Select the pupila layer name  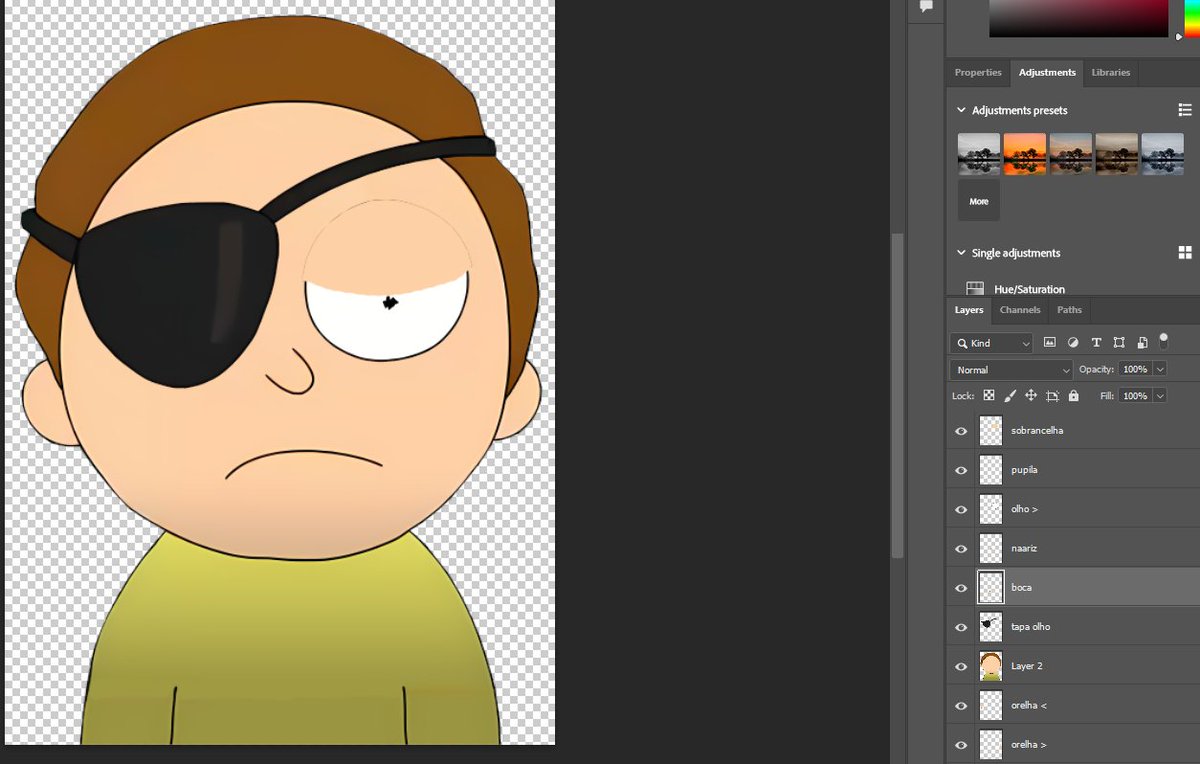coord(1025,470)
